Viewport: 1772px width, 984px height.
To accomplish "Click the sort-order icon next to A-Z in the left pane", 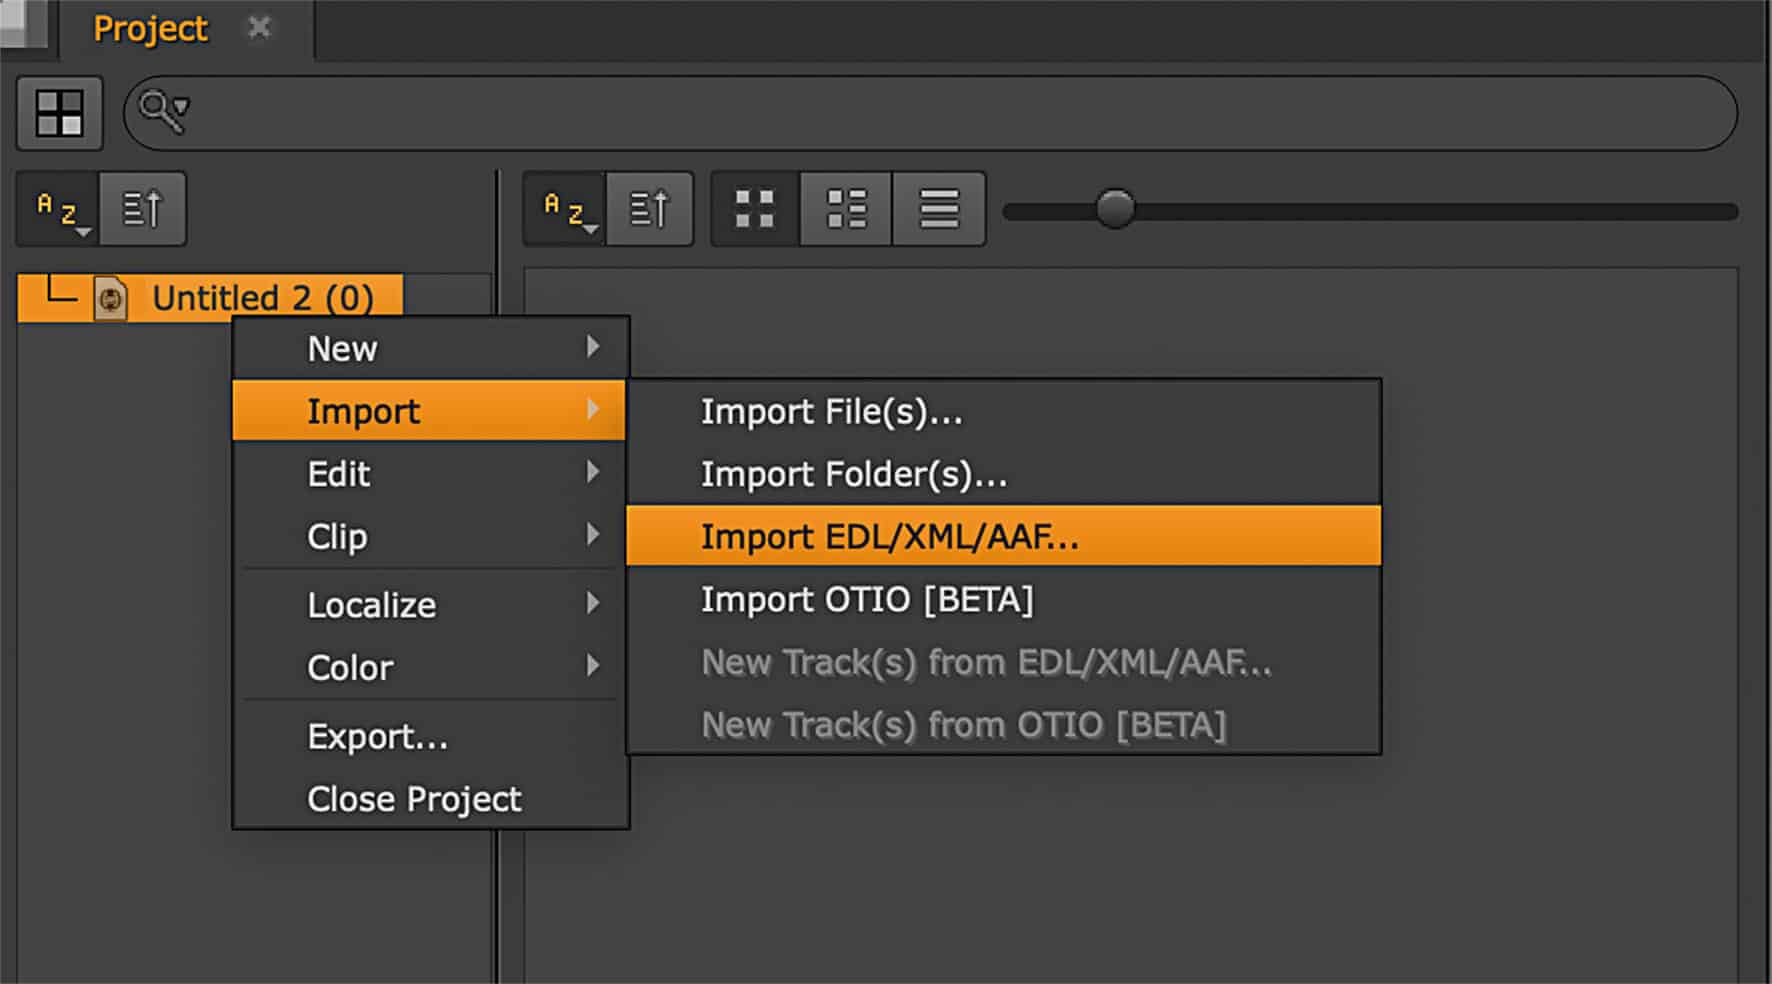I will [142, 208].
